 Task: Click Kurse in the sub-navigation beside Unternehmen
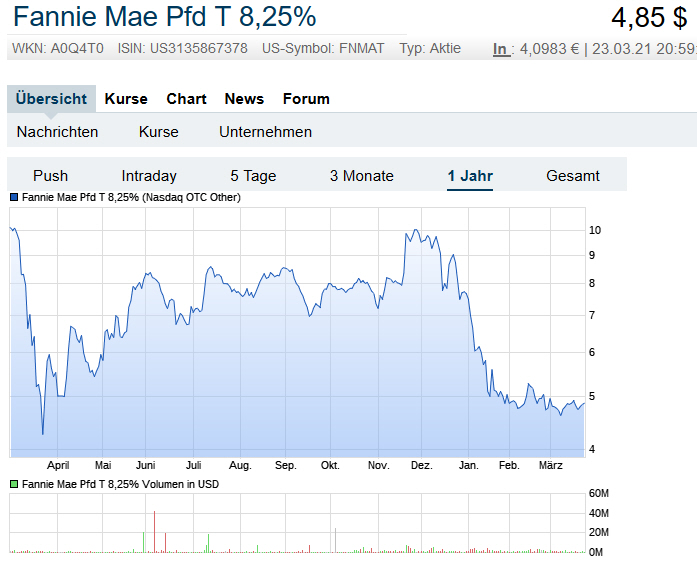coord(159,132)
